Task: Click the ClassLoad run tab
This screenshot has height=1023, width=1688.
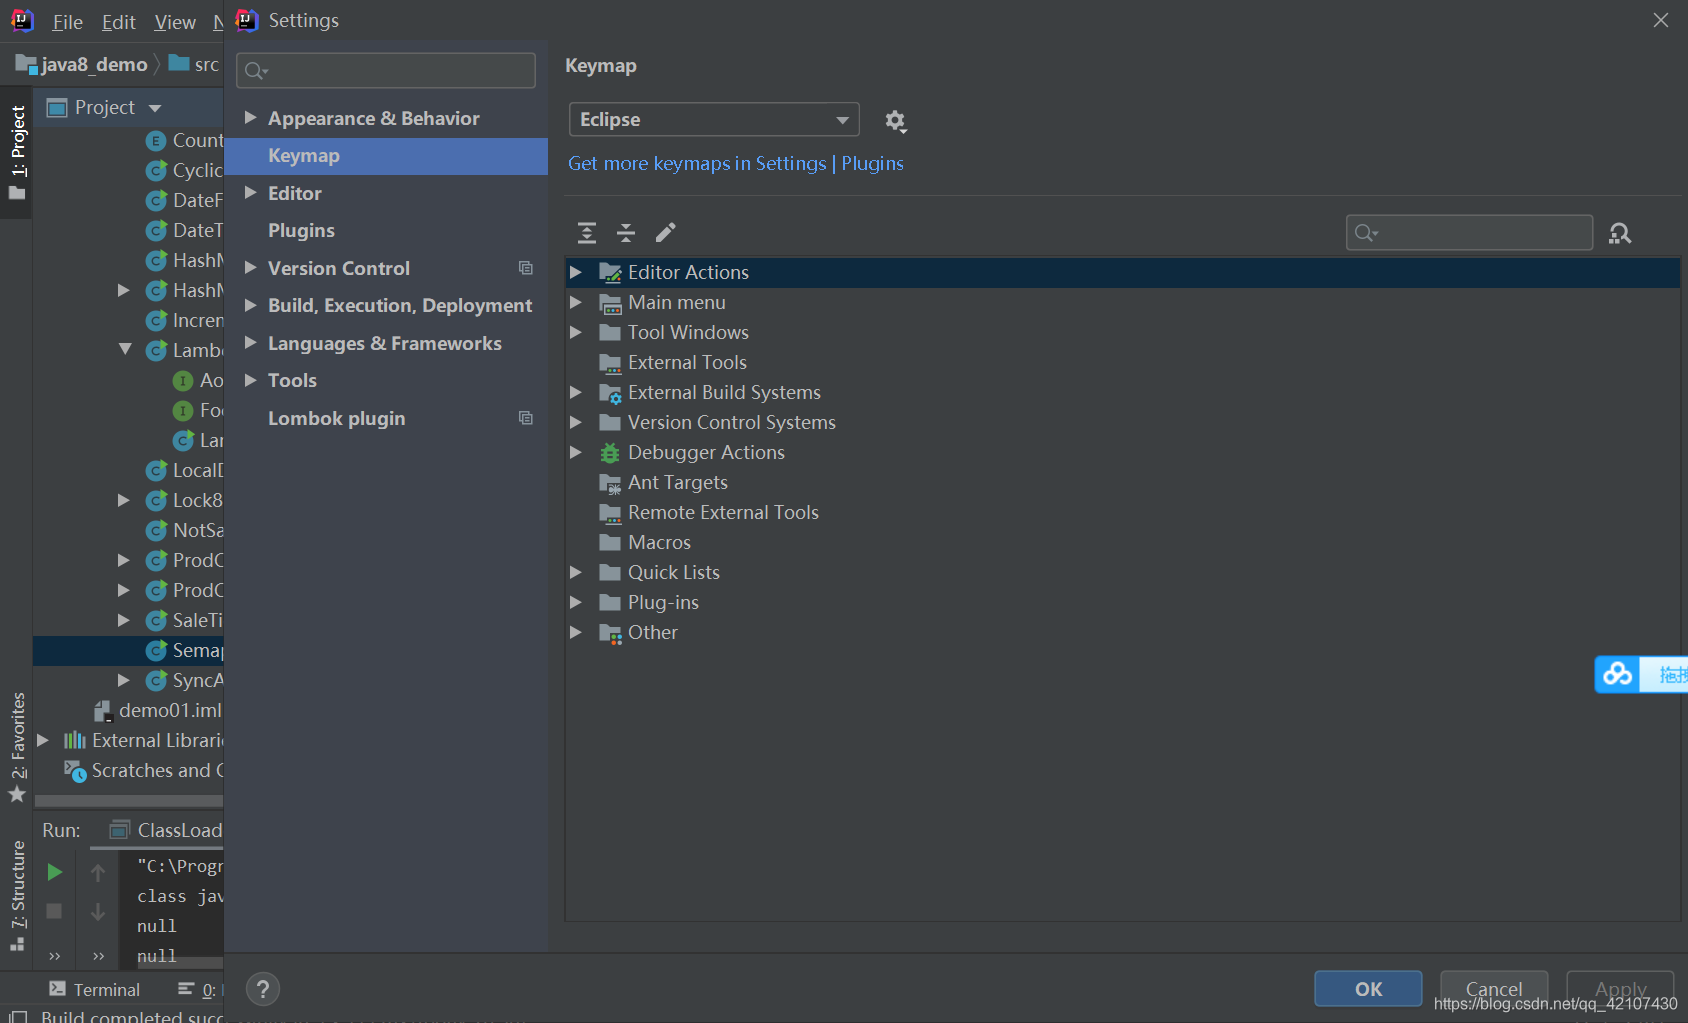Action: [166, 830]
